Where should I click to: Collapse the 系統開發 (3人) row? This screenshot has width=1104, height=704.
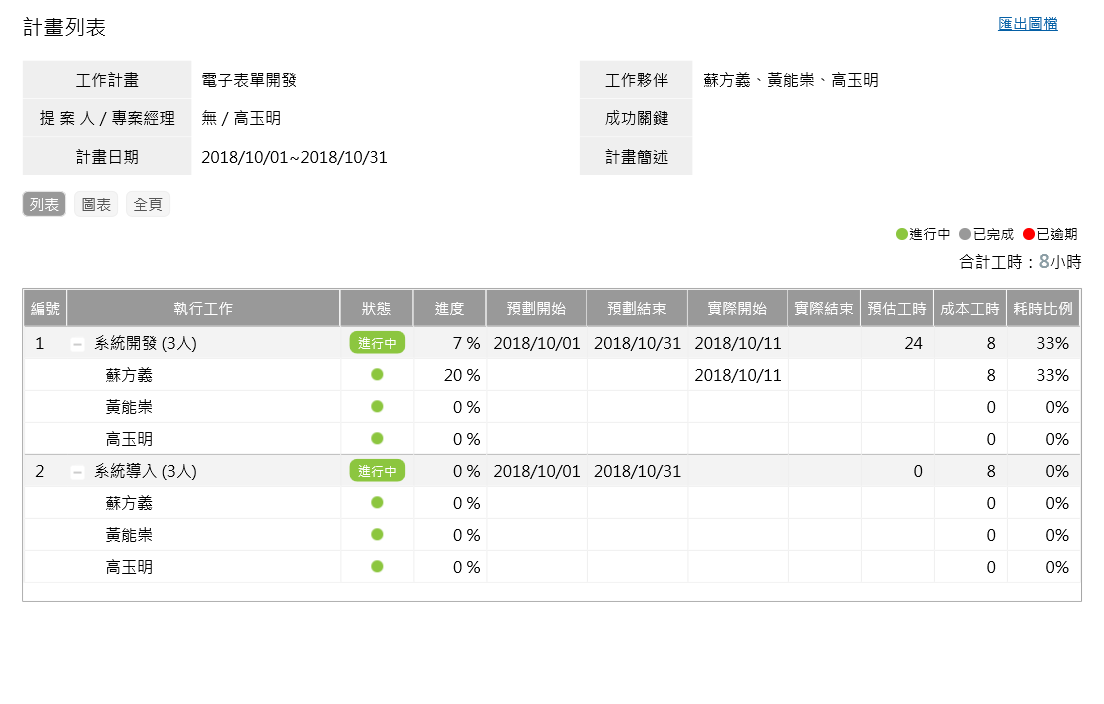point(77,344)
